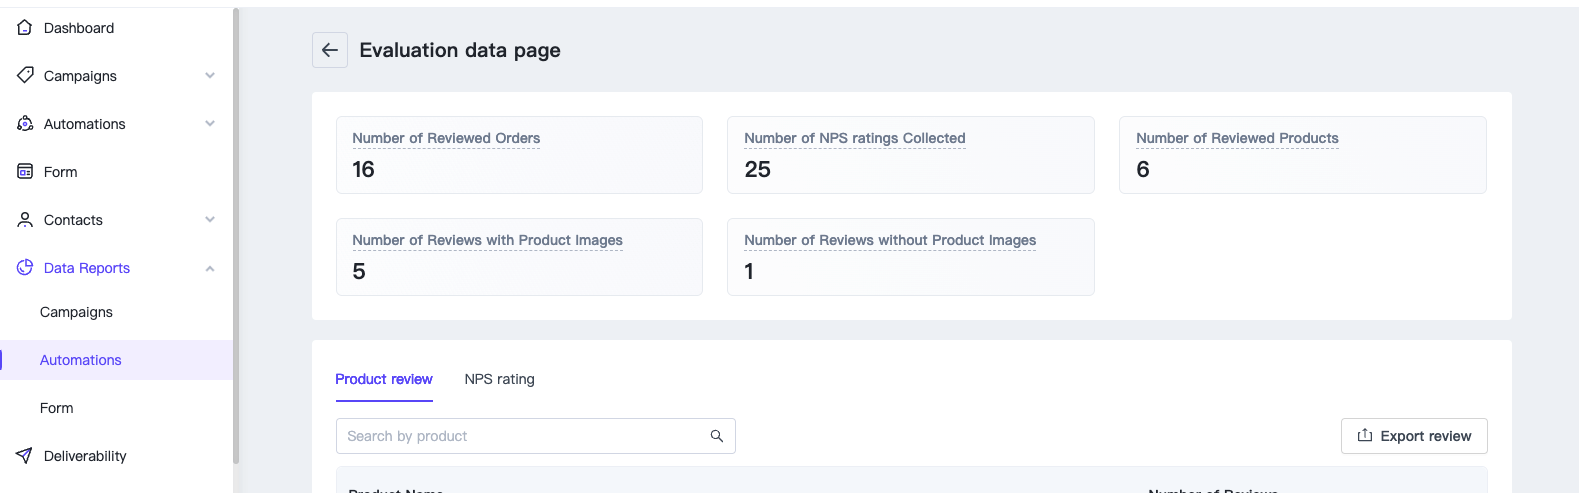Open Campaigns under Data Reports
Image resolution: width=1579 pixels, height=493 pixels.
point(76,312)
